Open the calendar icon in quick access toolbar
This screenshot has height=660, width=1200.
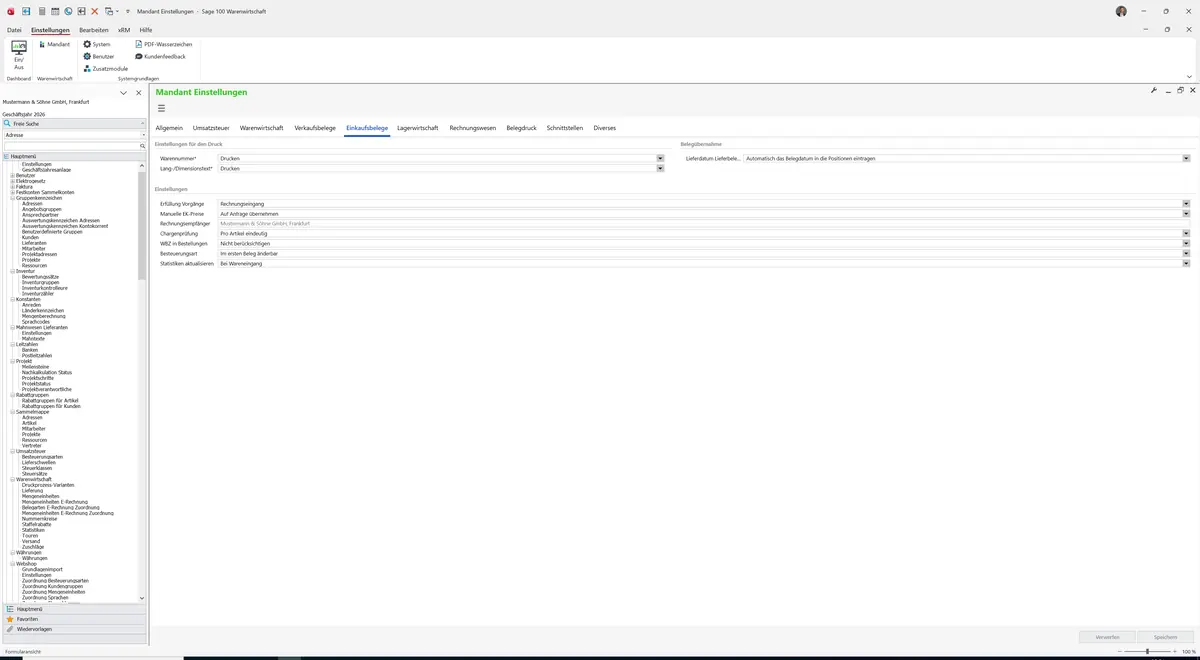(x=54, y=11)
